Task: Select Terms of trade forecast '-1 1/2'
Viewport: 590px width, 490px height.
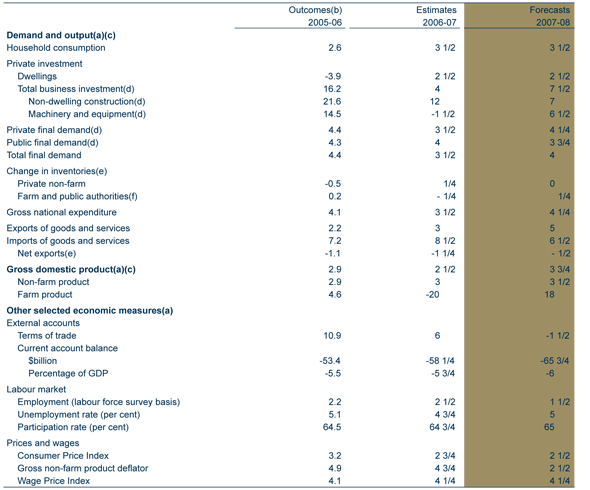Action: point(558,336)
